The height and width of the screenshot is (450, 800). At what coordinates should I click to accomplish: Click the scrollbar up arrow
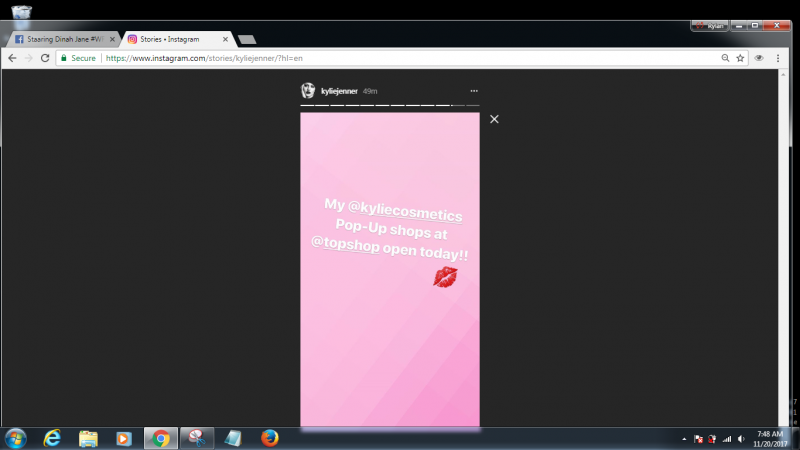pyautogui.click(x=783, y=74)
